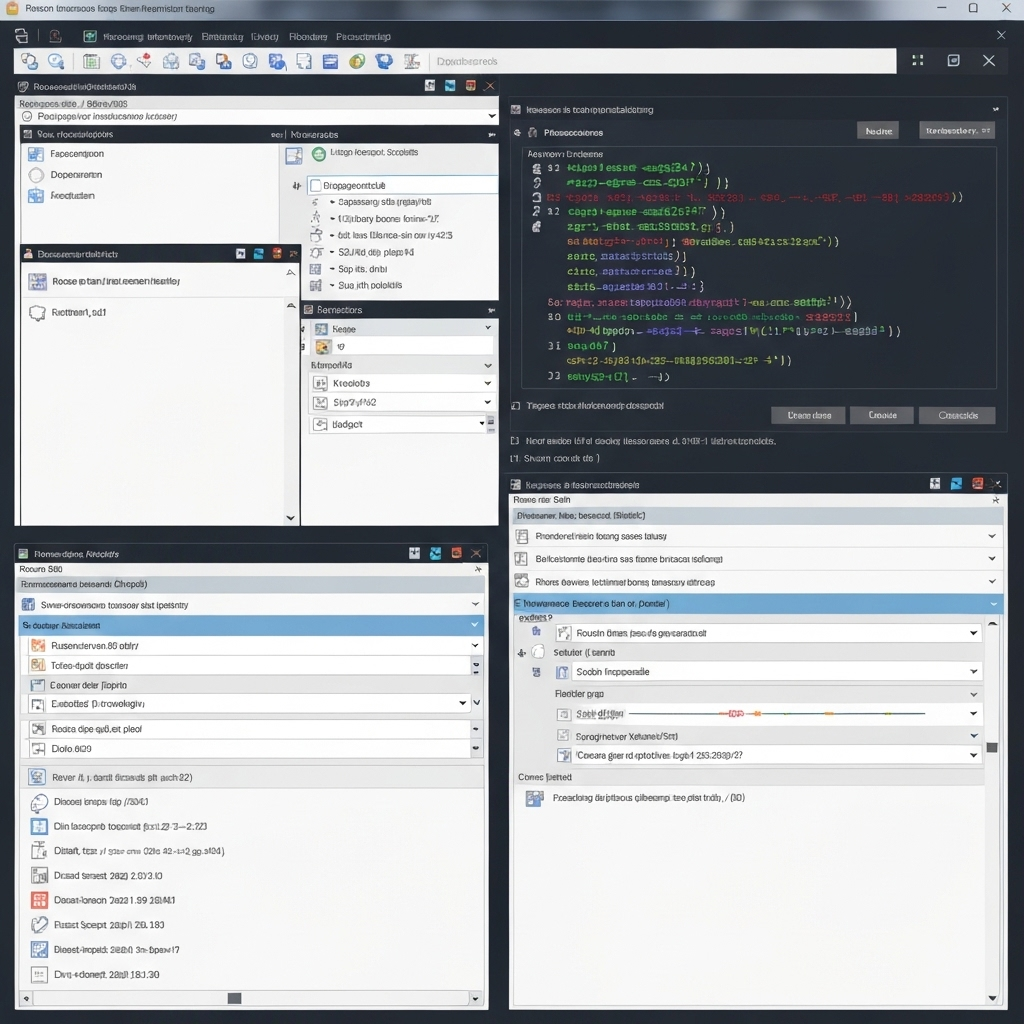The image size is (1024, 1024).
Task: Click the green spreadsheet grid toolbar icon
Action: coord(91,61)
